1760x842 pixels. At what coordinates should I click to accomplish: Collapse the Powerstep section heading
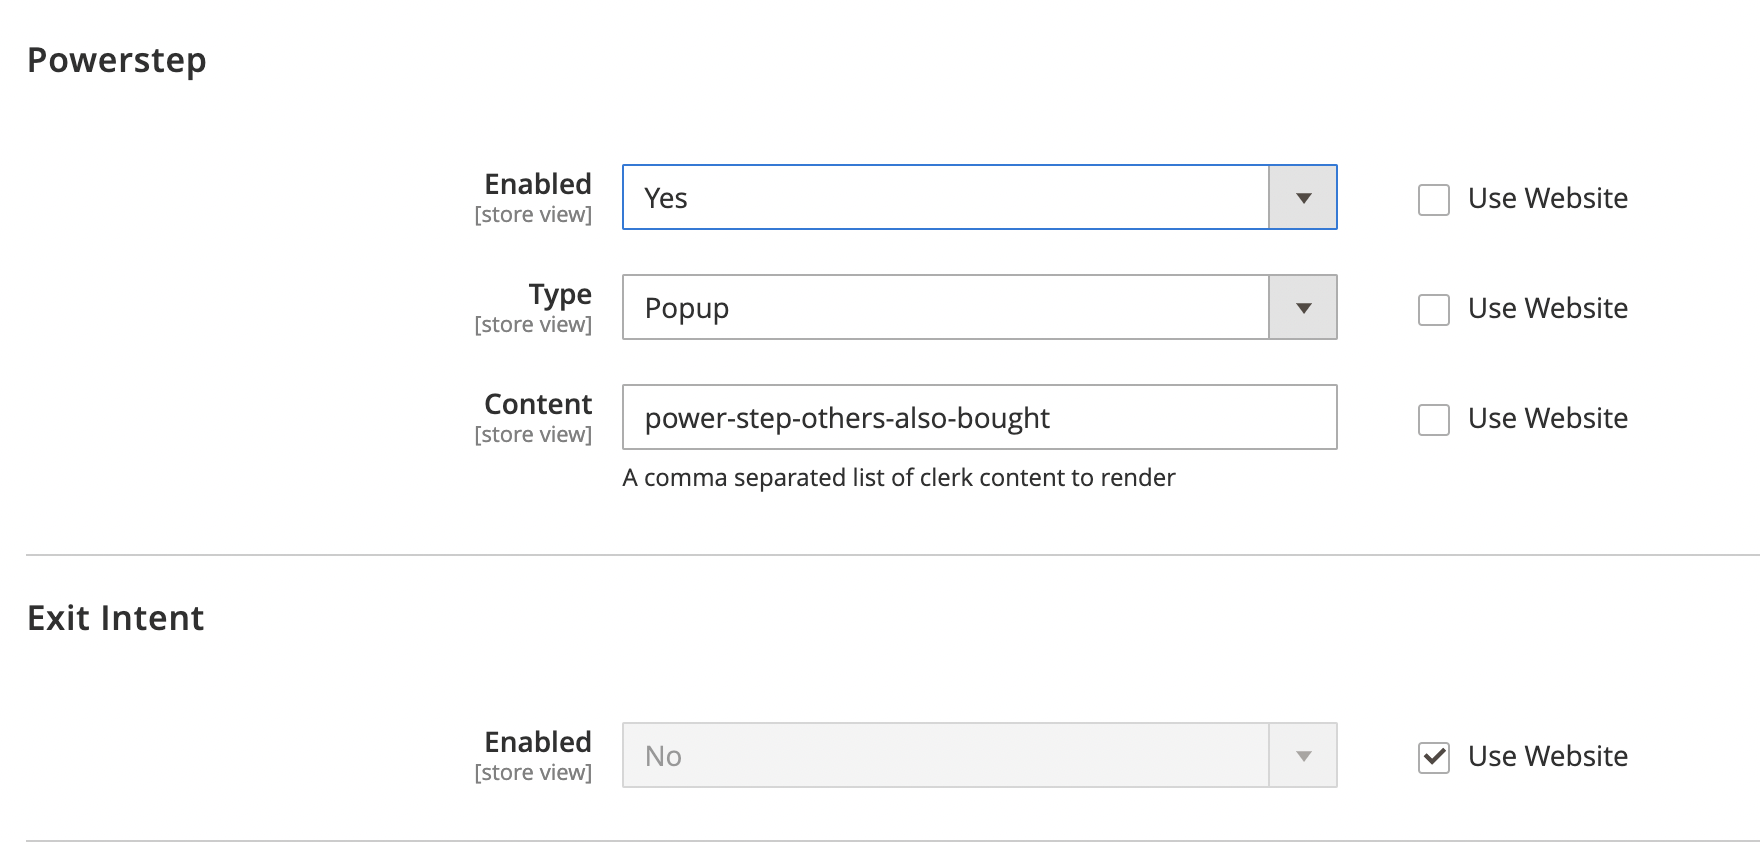coord(117,60)
